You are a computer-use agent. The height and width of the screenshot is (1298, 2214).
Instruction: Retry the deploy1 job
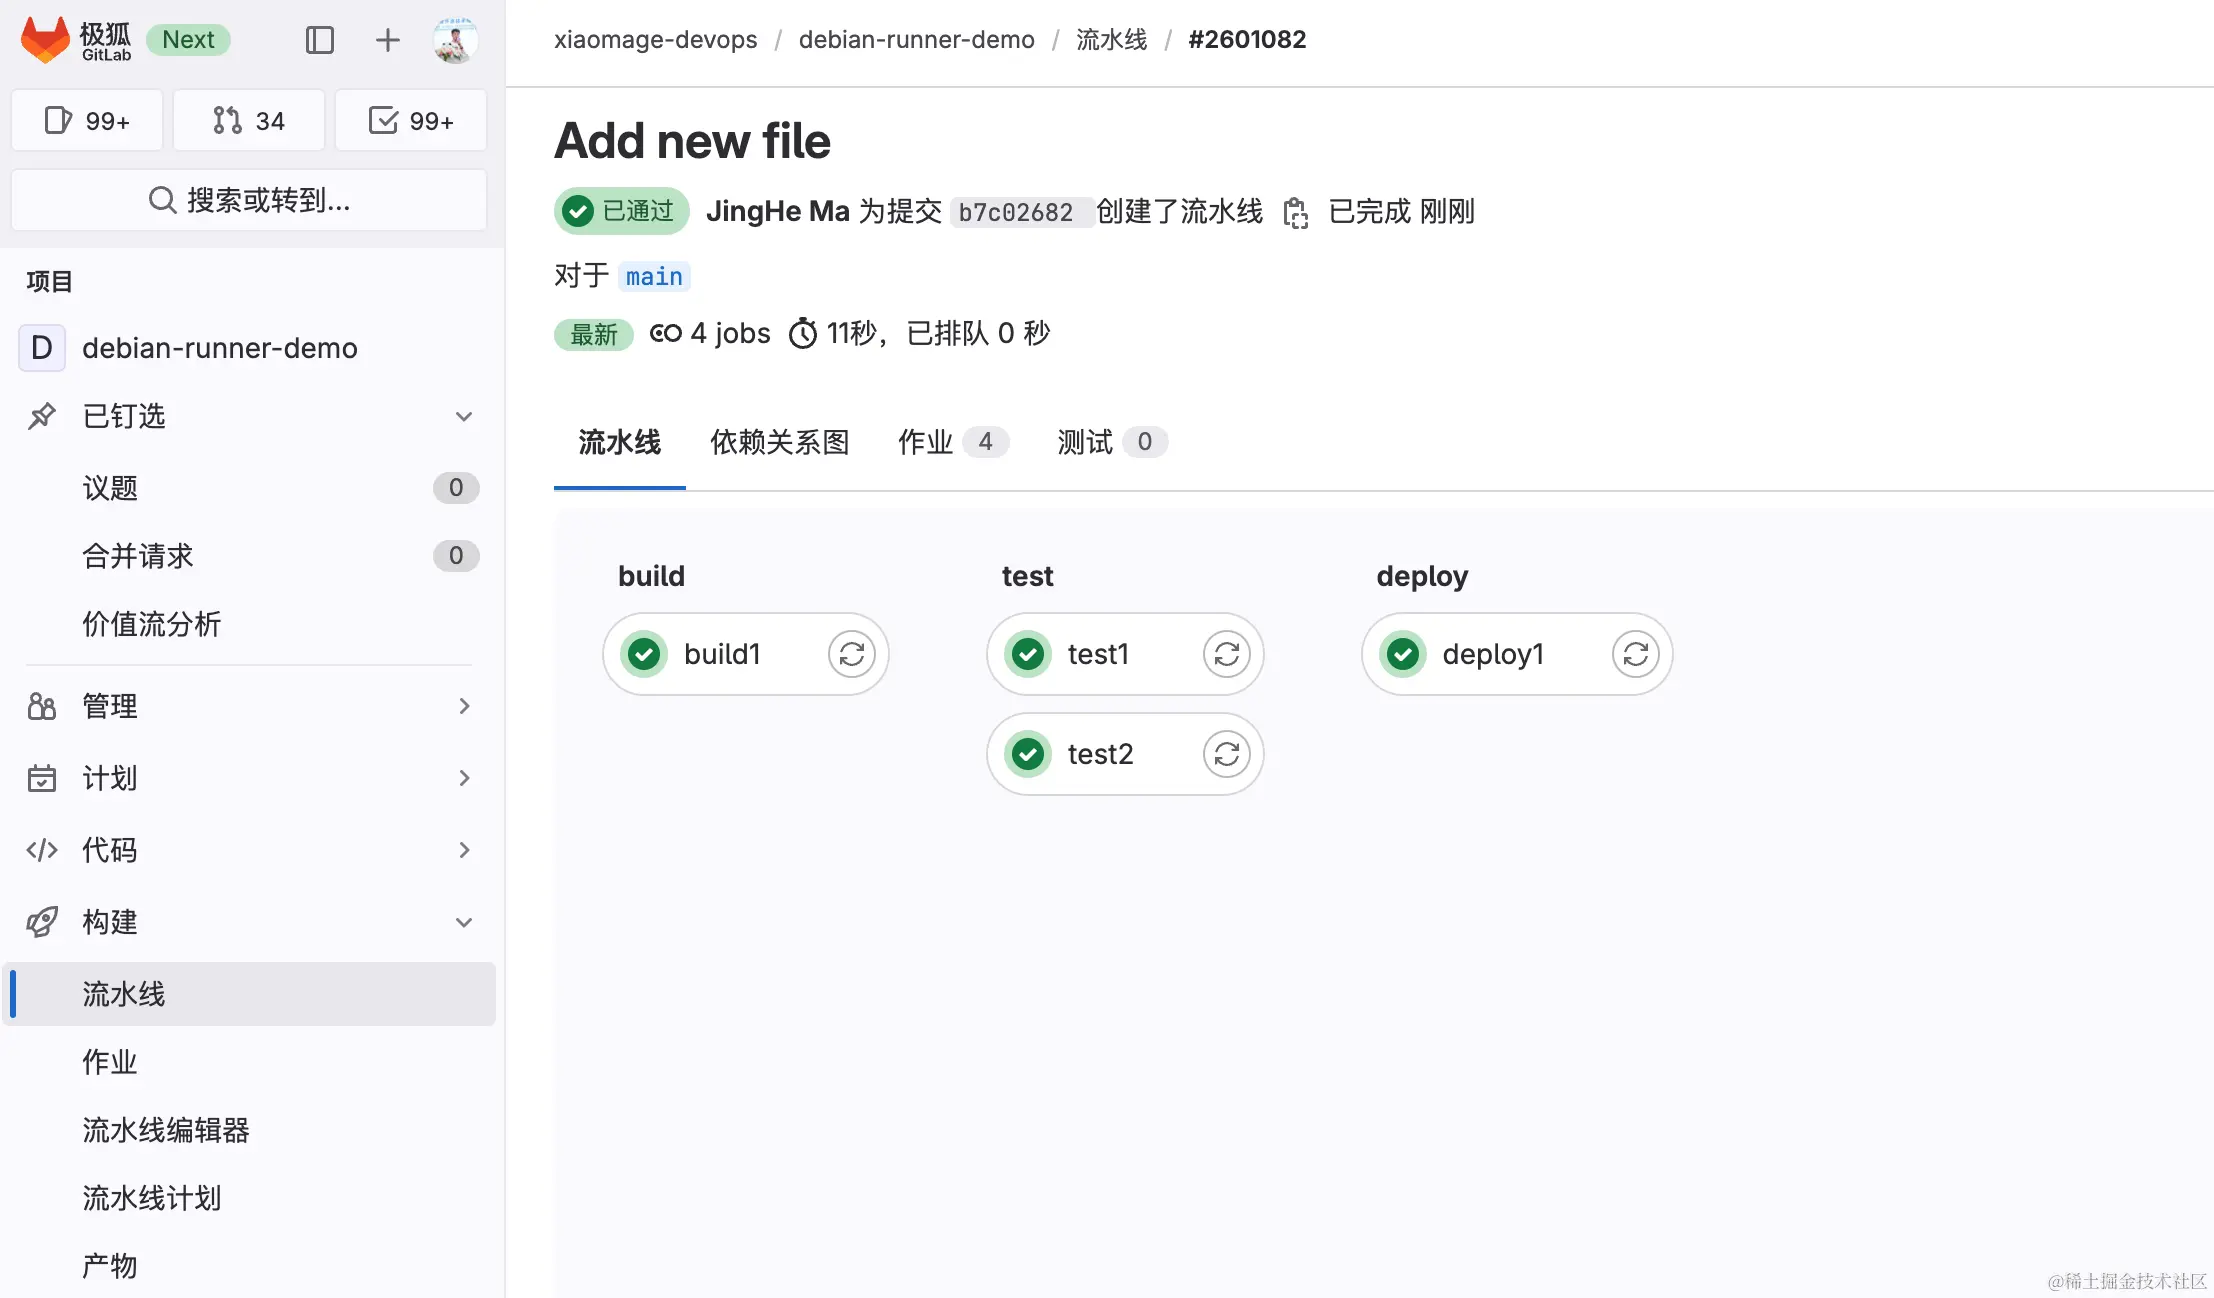click(x=1635, y=654)
